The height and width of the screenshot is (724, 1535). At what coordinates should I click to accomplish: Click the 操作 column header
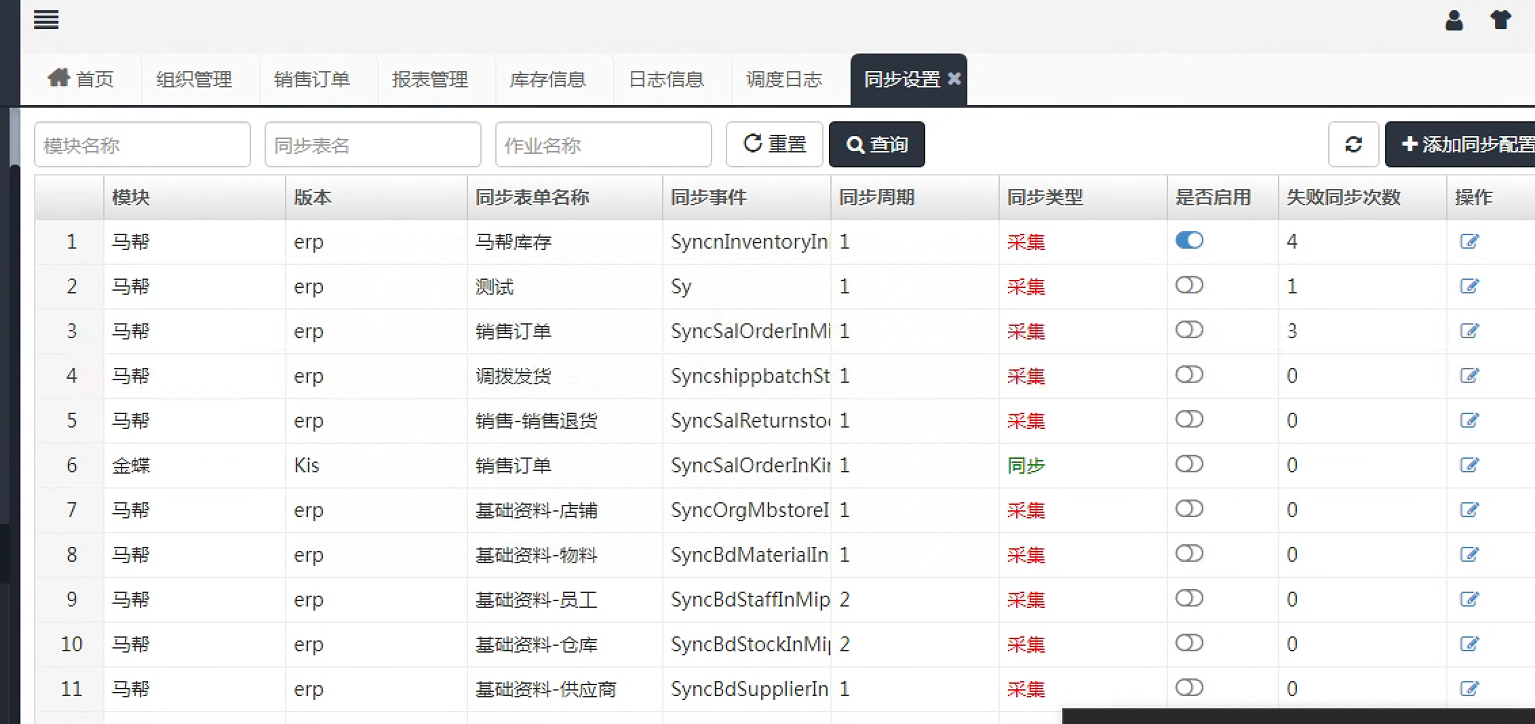click(1491, 197)
